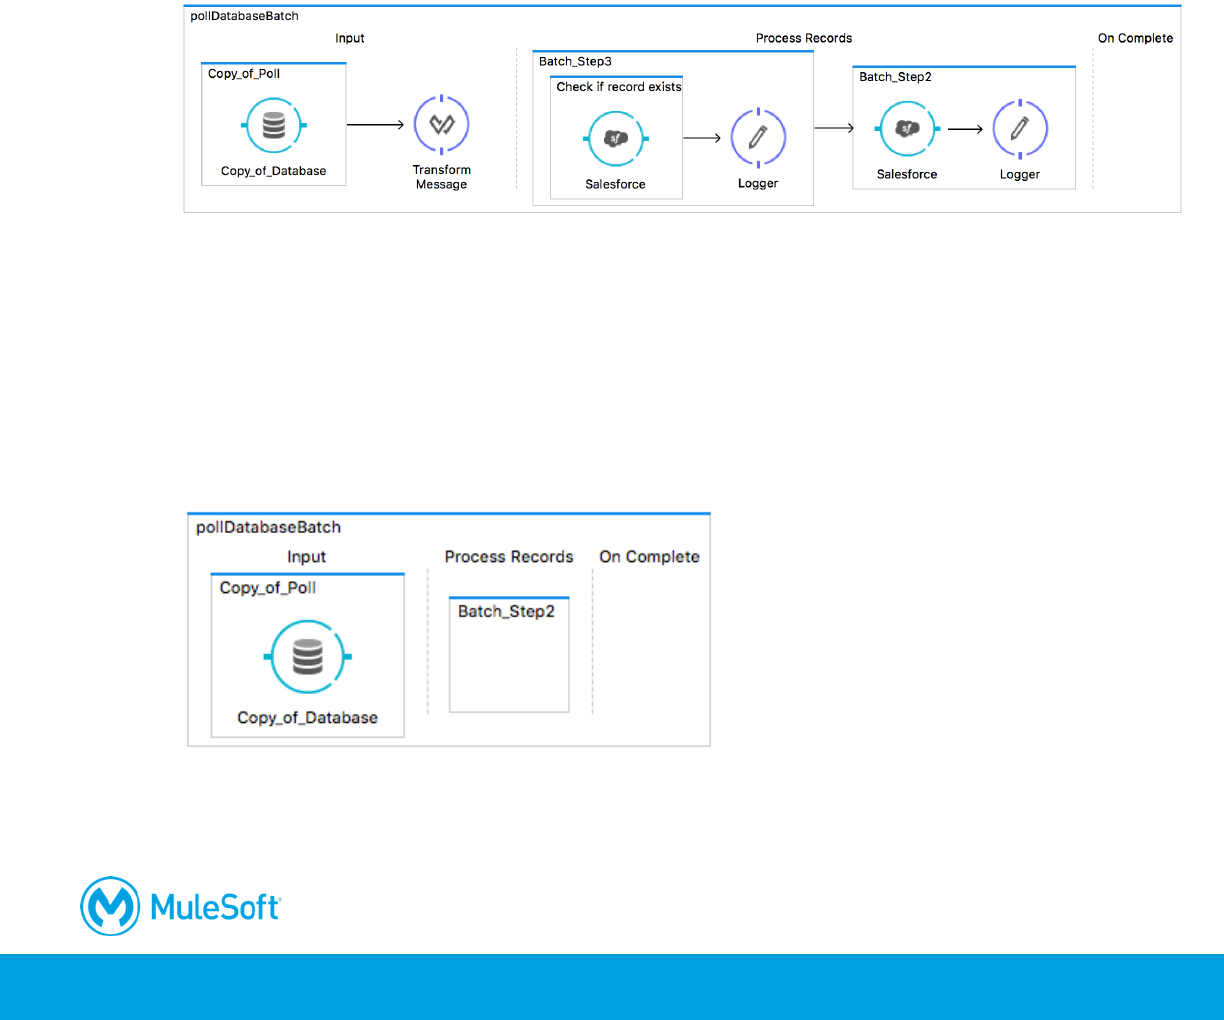Click Salesforce text label in top Batch_Step2
The width and height of the screenshot is (1224, 1020).
pos(907,174)
